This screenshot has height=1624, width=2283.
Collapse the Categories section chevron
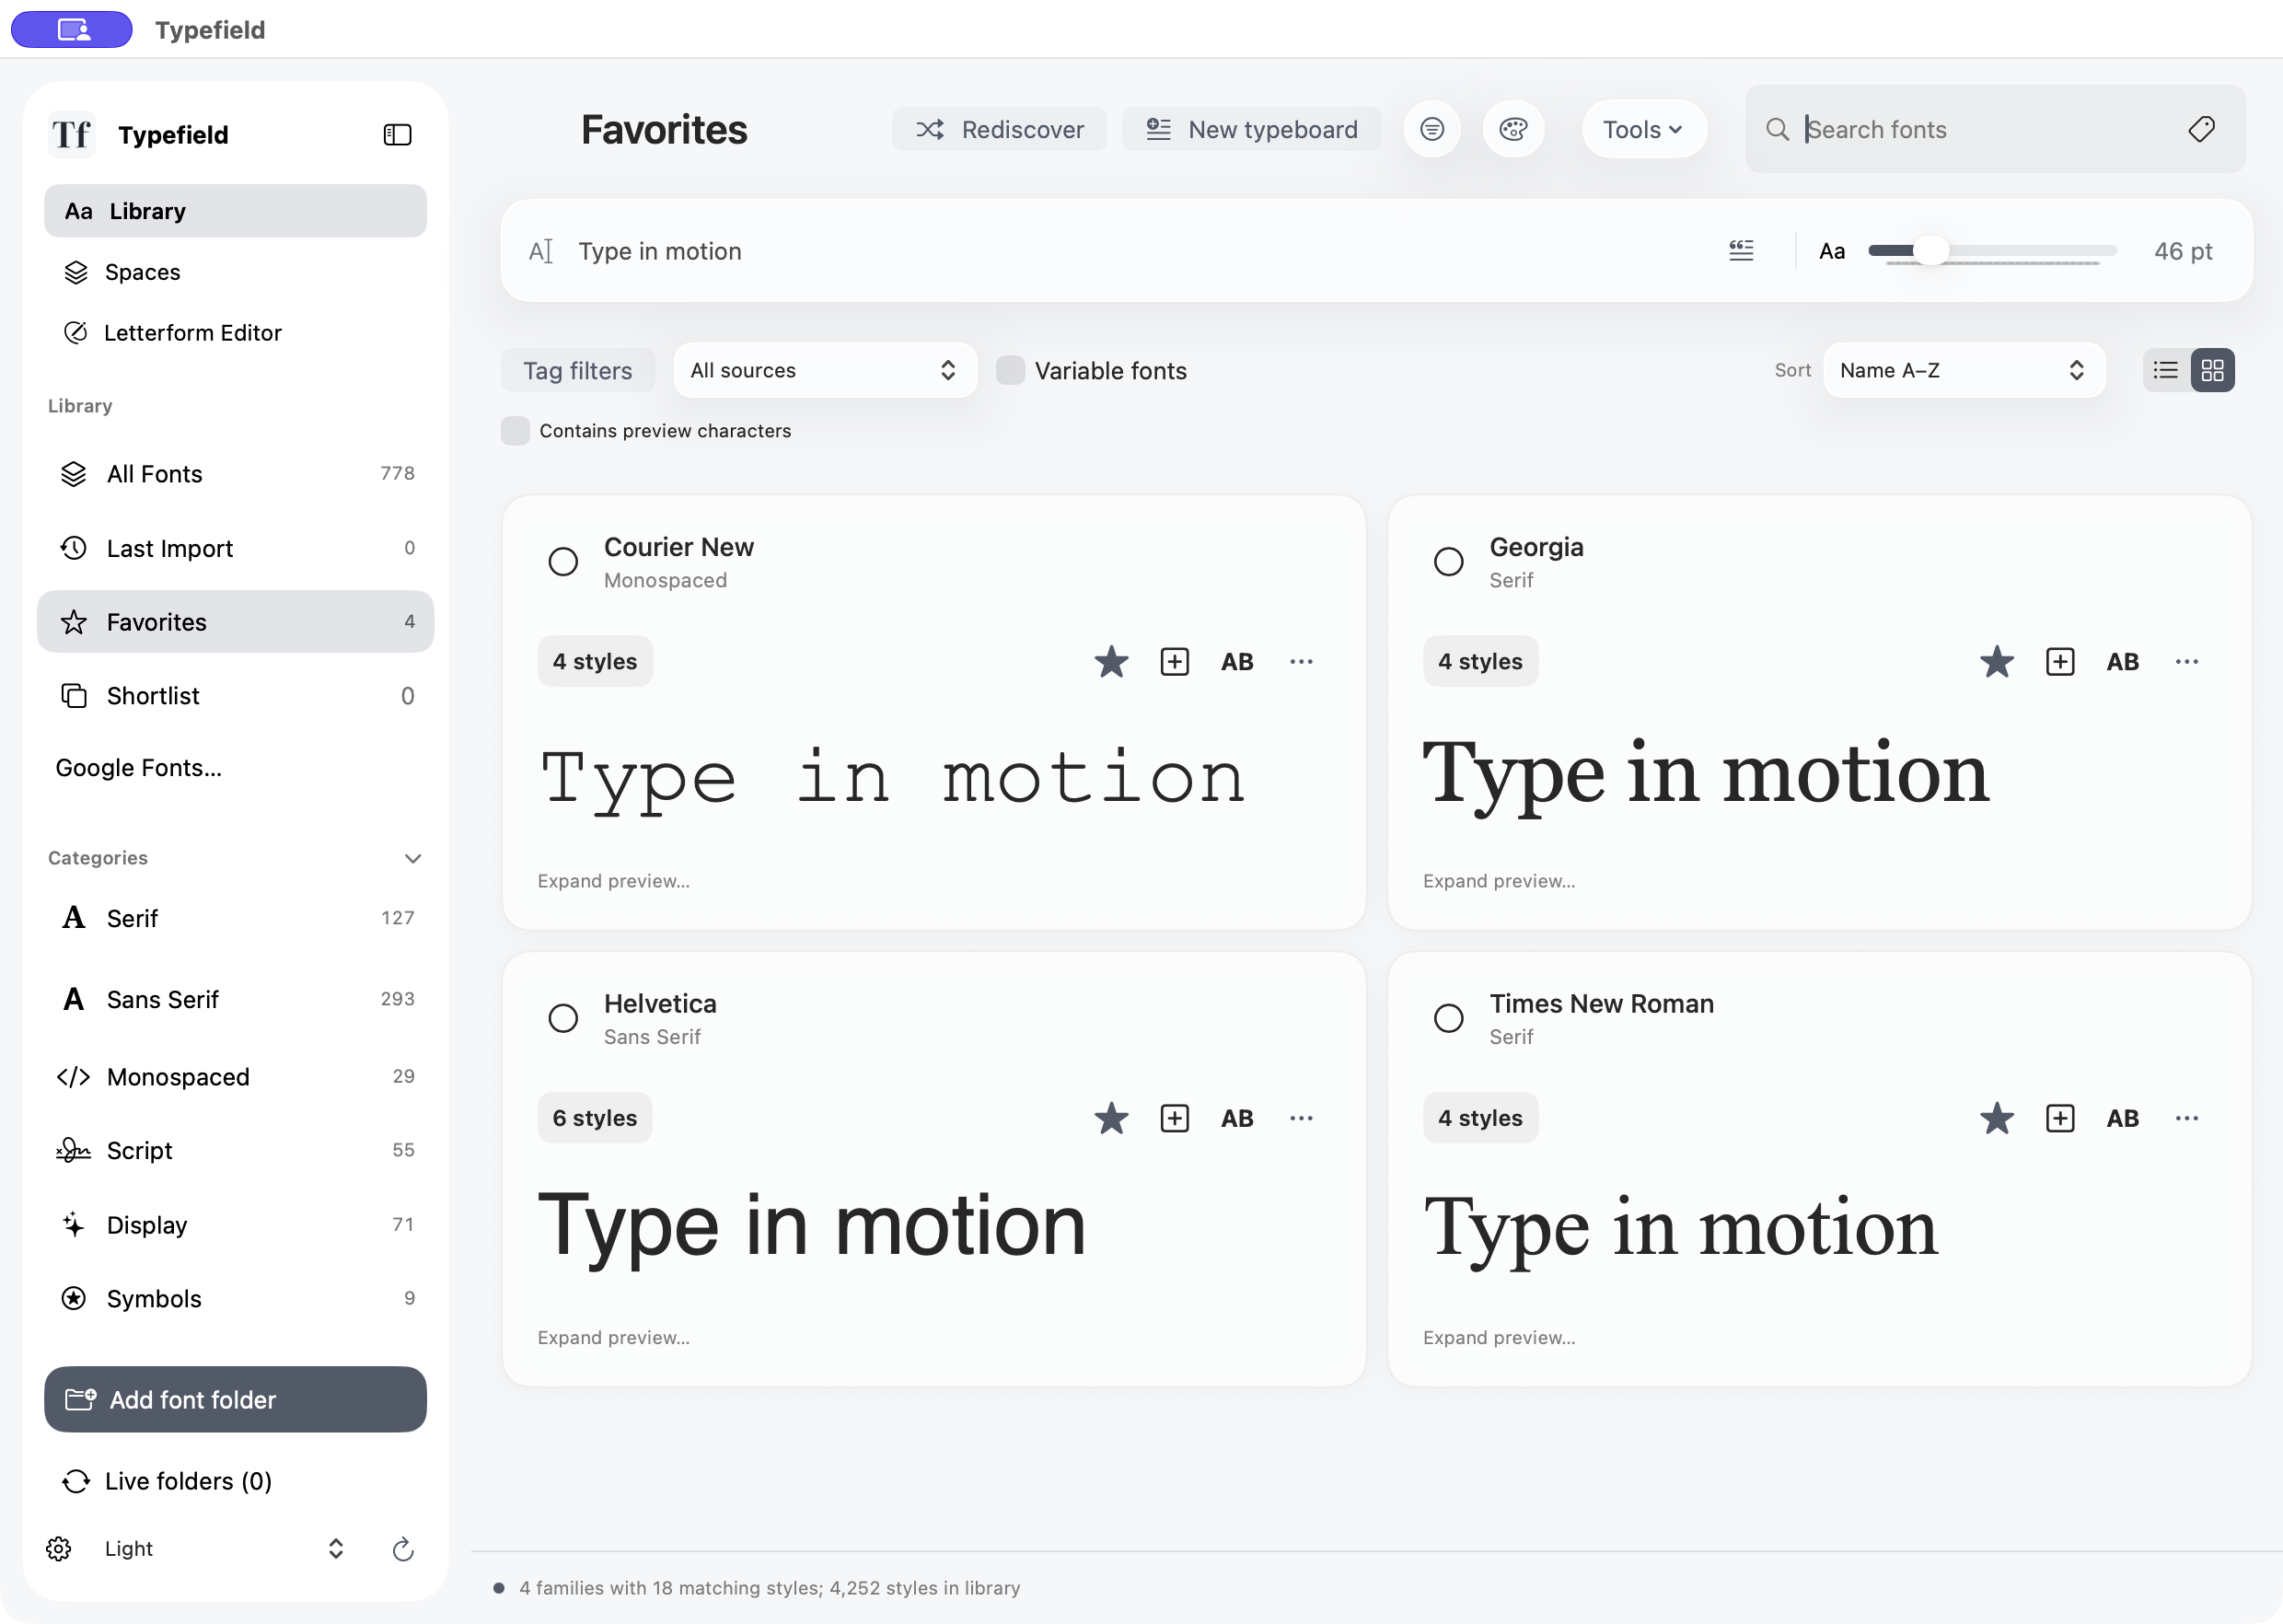[413, 858]
